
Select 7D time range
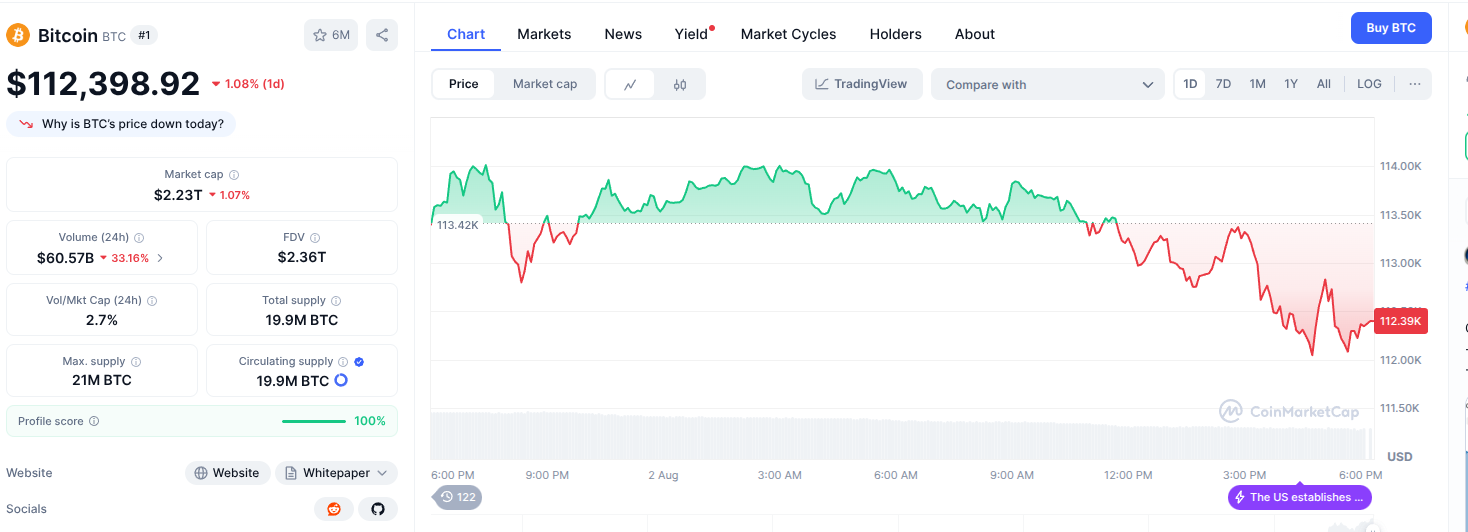pos(1223,84)
